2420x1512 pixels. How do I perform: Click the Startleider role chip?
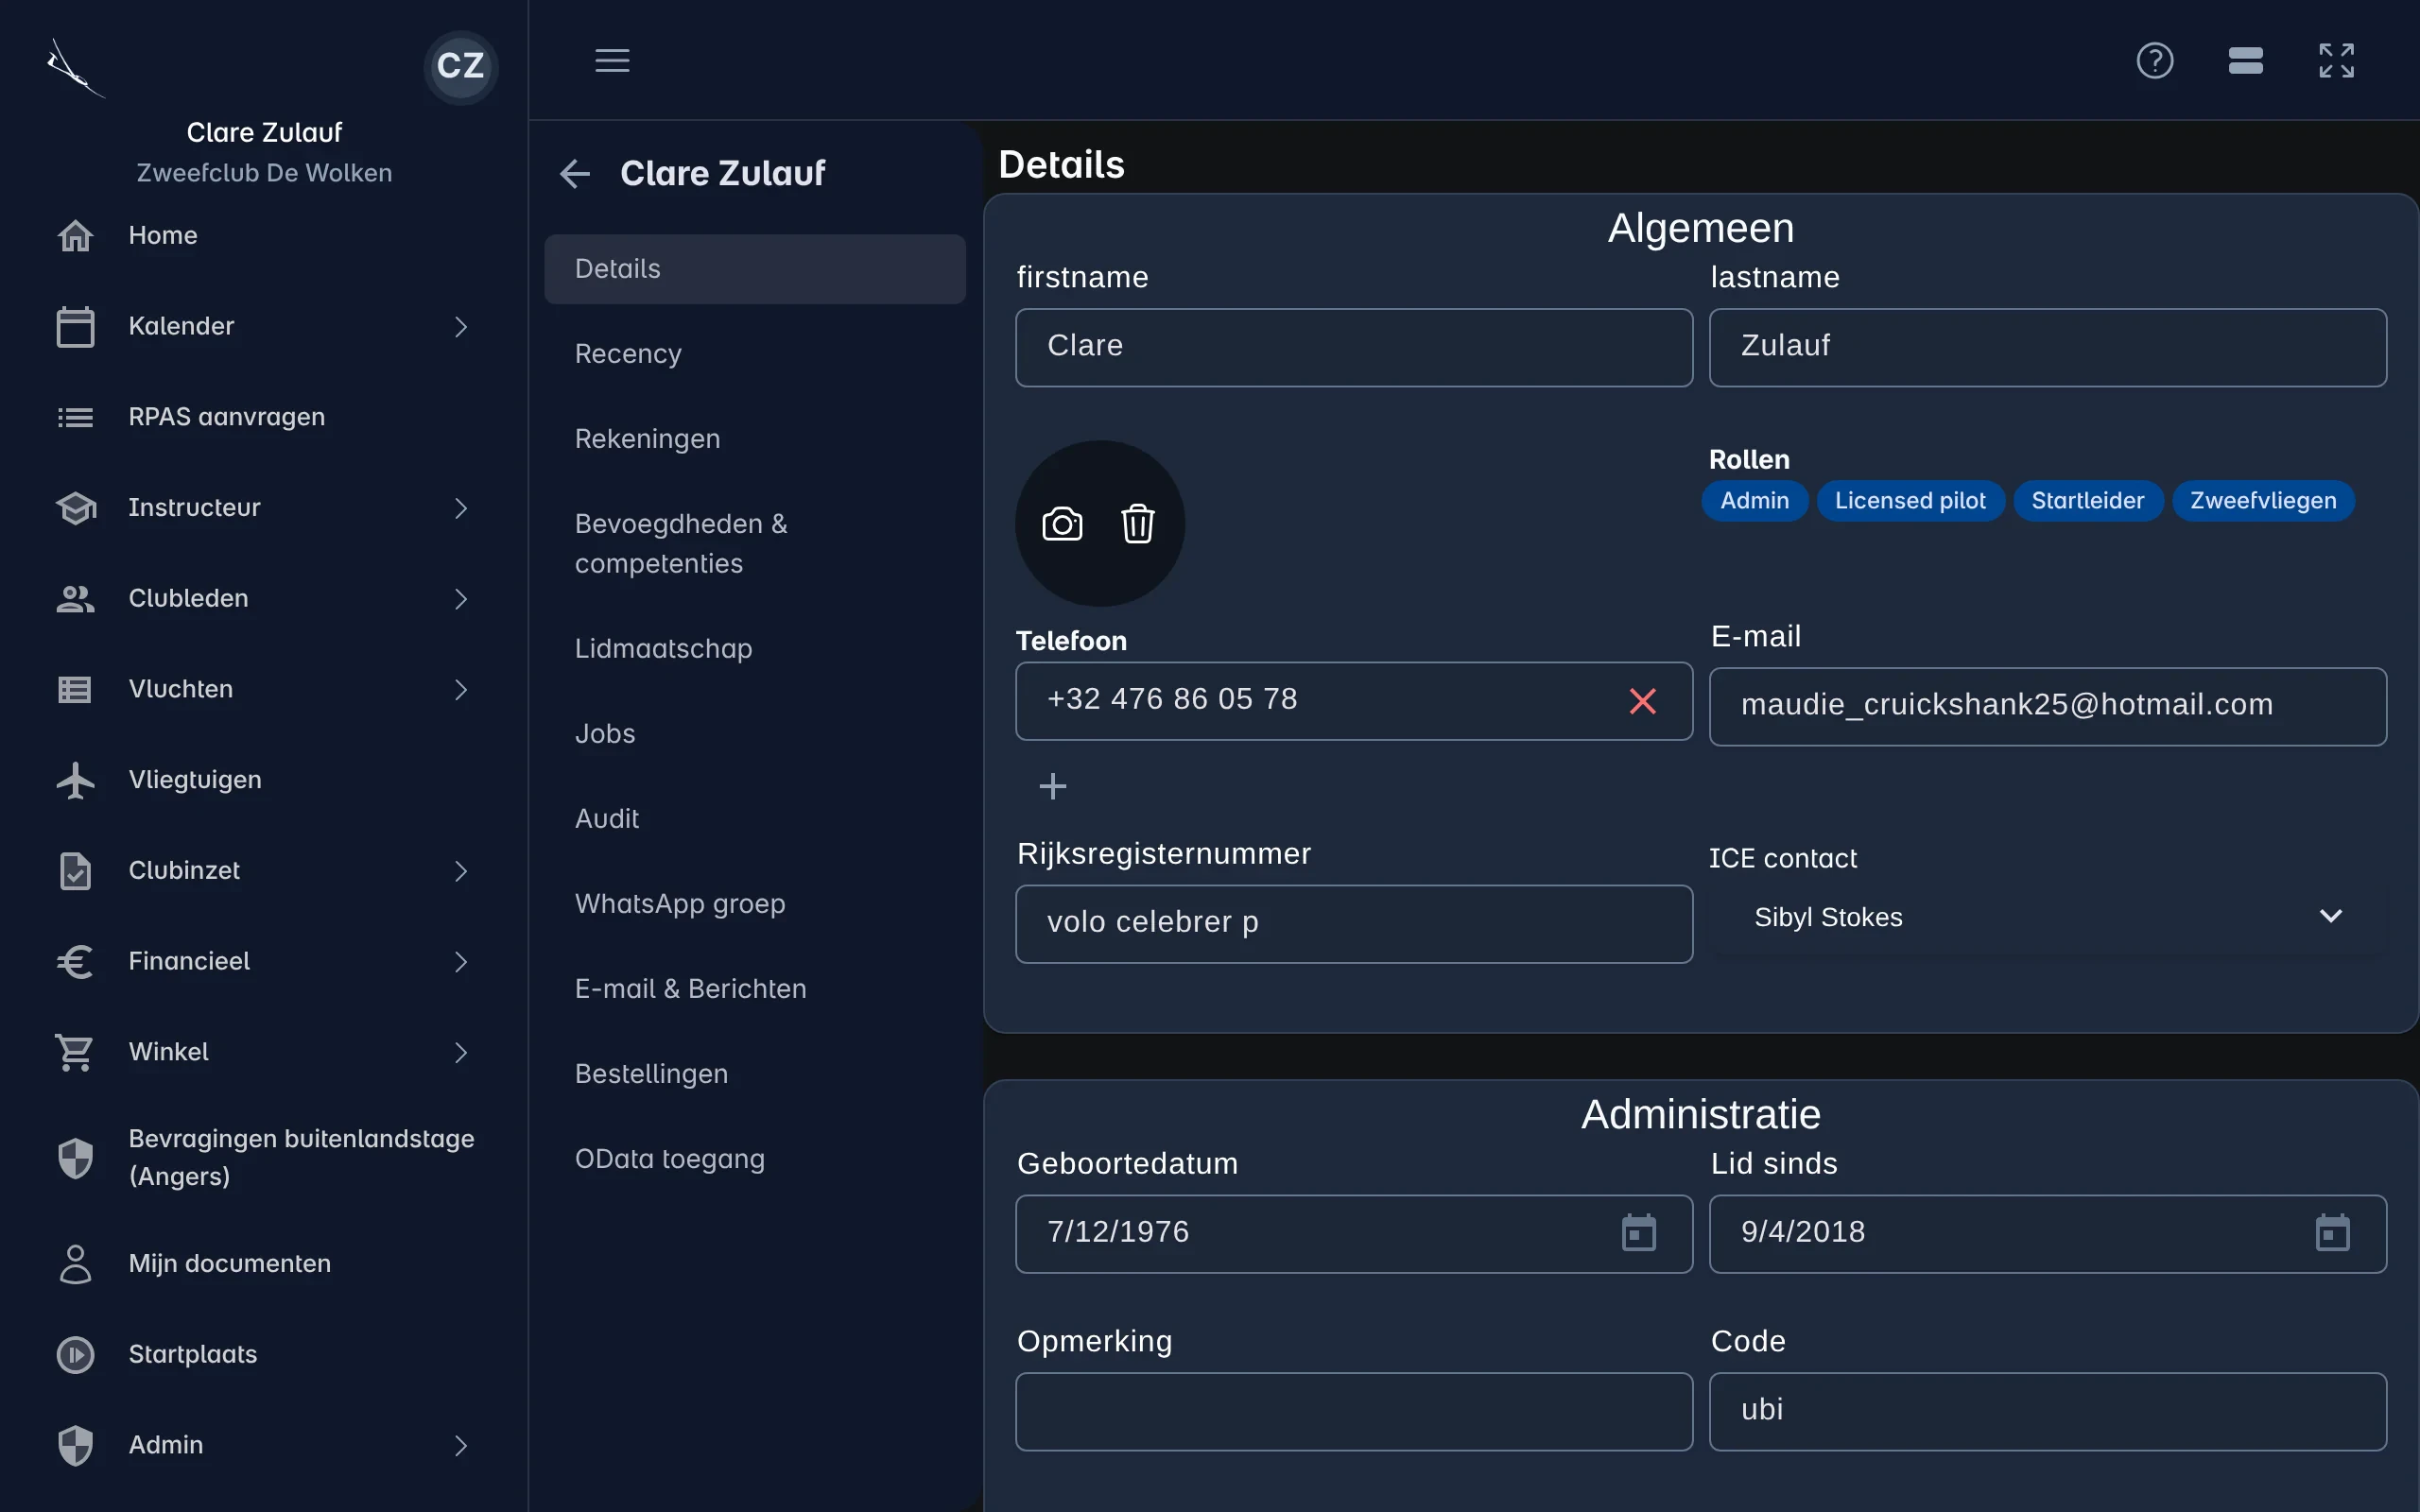[x=2088, y=501]
